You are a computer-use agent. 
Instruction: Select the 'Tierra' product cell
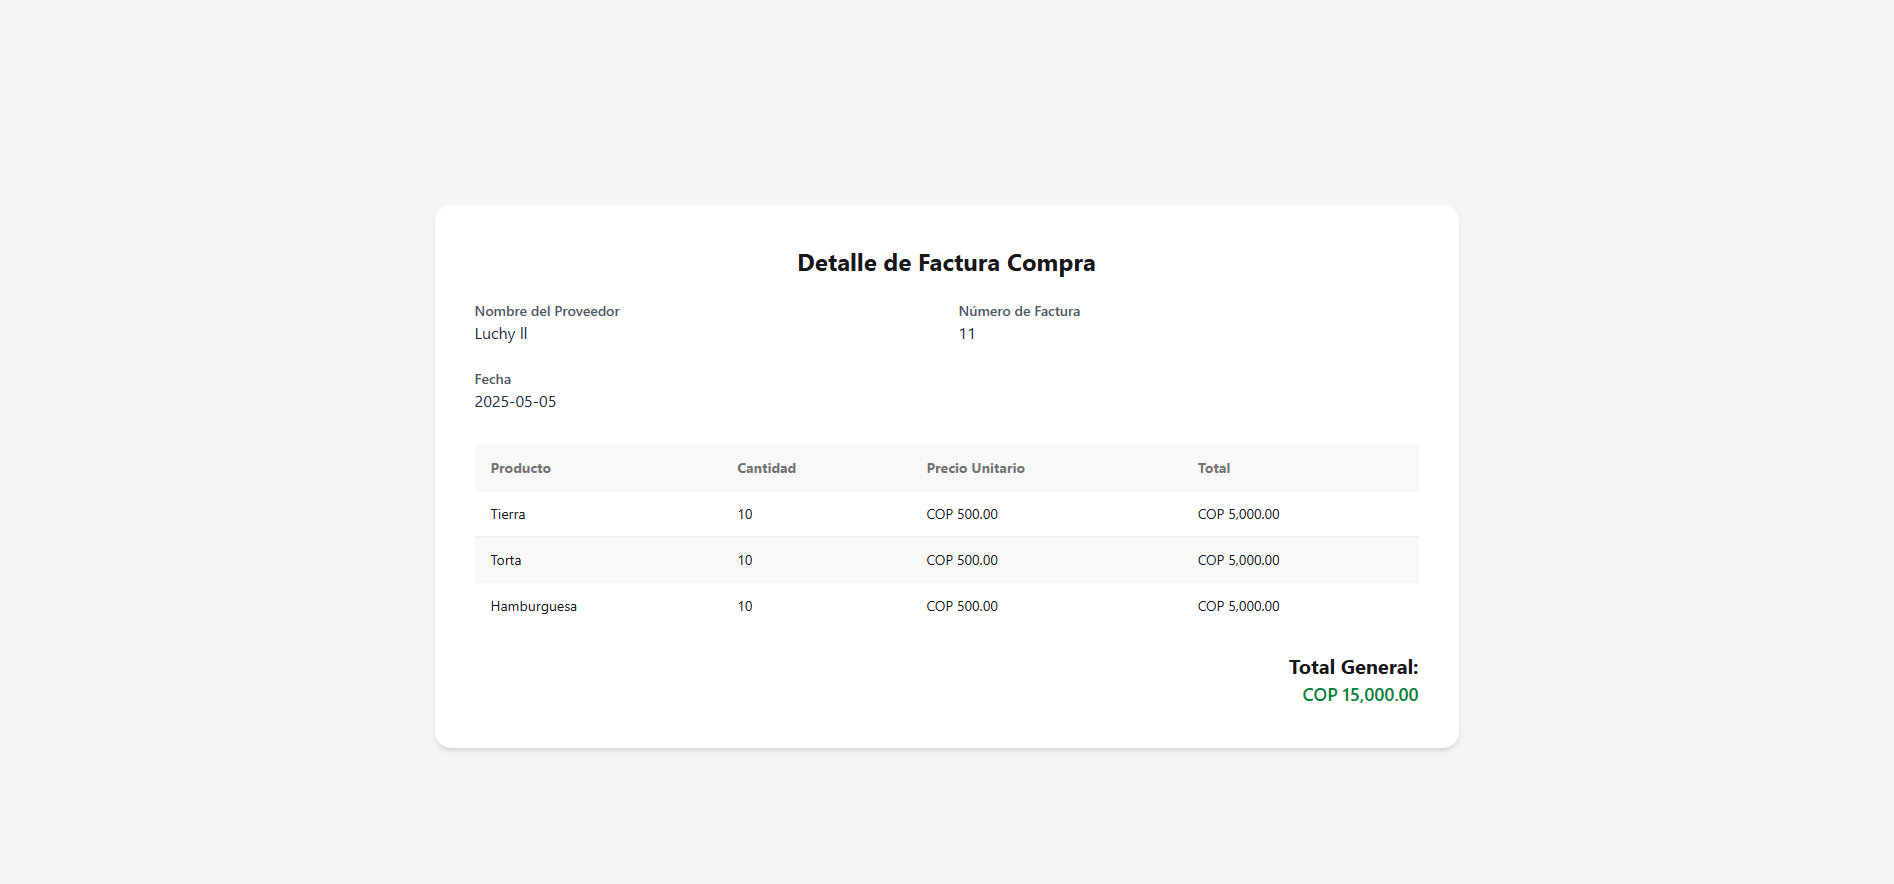[x=508, y=514]
